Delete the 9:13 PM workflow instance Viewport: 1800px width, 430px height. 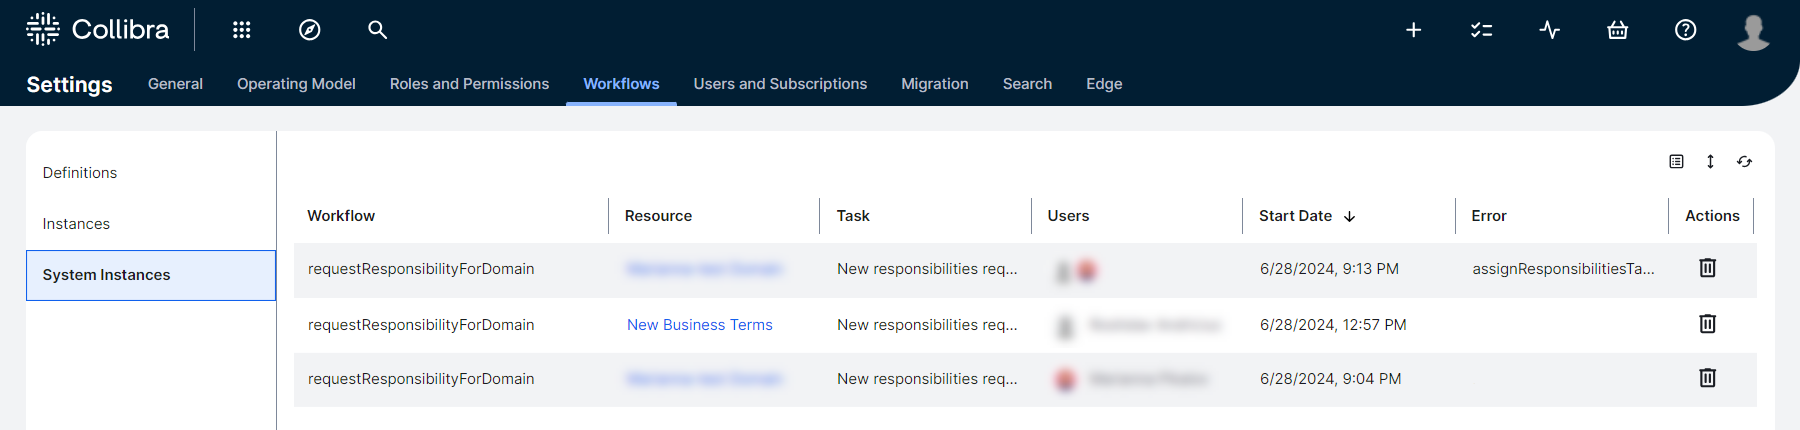(1707, 268)
